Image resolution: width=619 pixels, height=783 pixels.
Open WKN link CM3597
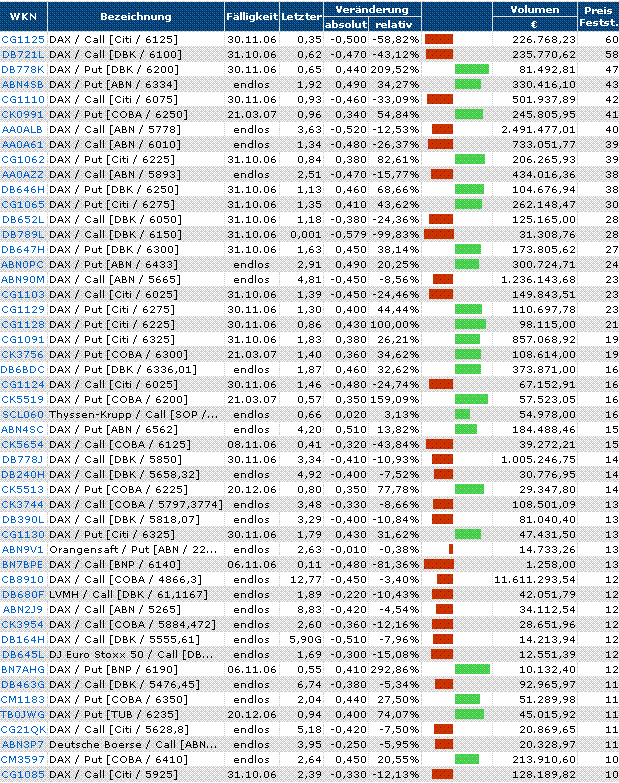(x=23, y=760)
